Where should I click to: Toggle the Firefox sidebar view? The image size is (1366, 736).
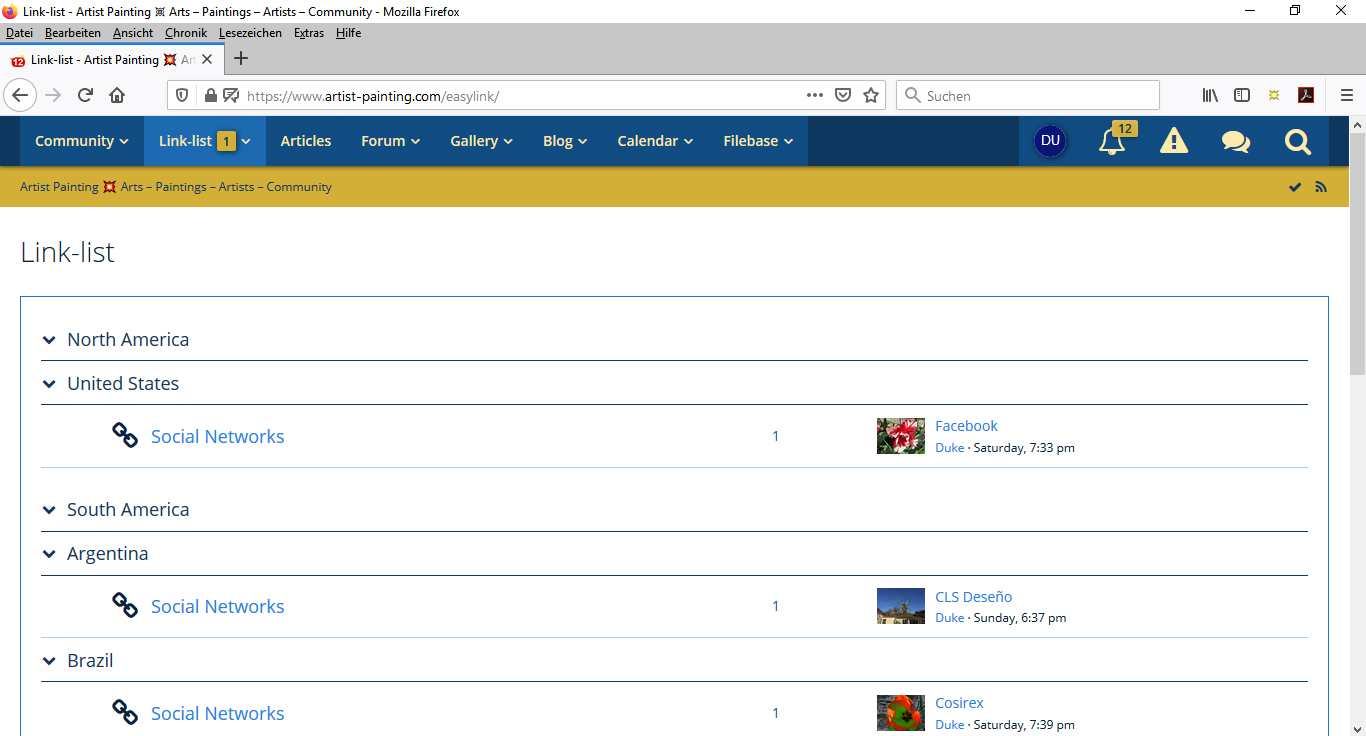1242,96
